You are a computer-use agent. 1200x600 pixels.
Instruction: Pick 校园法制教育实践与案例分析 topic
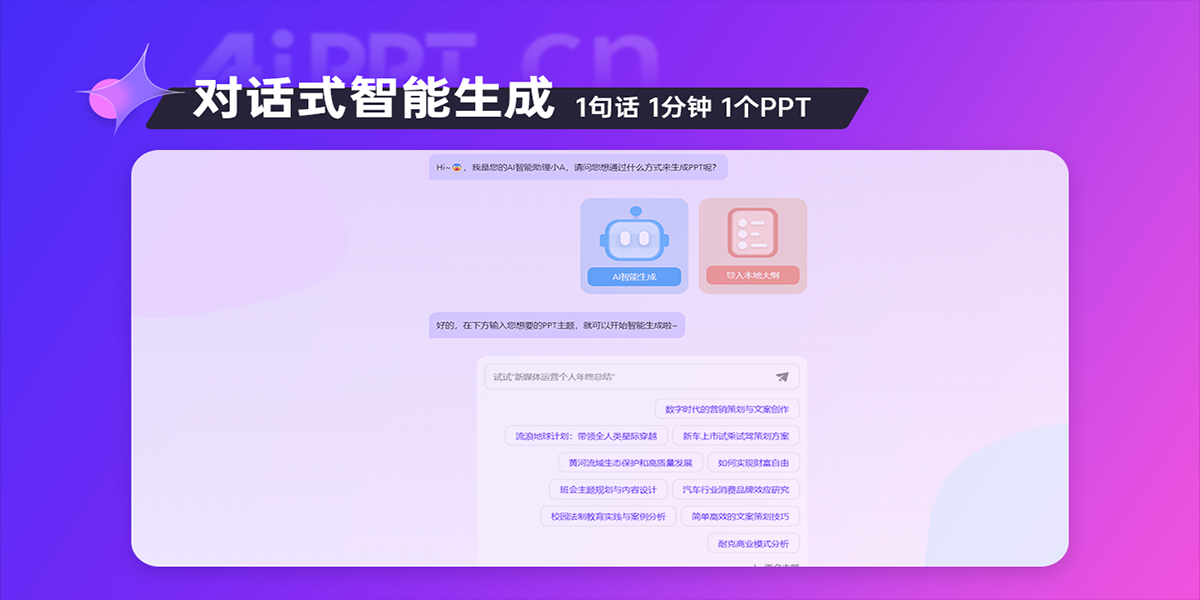(x=608, y=517)
